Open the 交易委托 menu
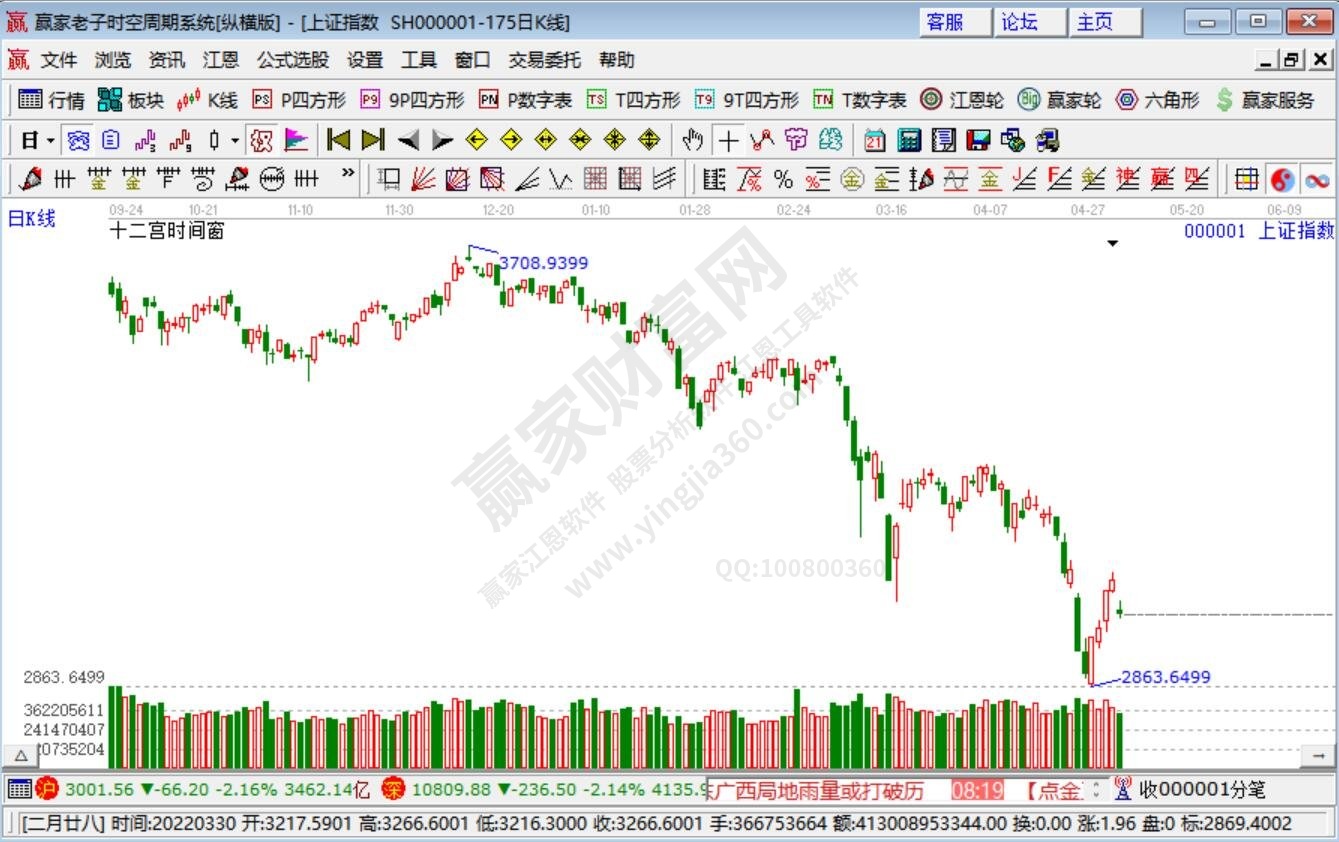 tap(543, 60)
